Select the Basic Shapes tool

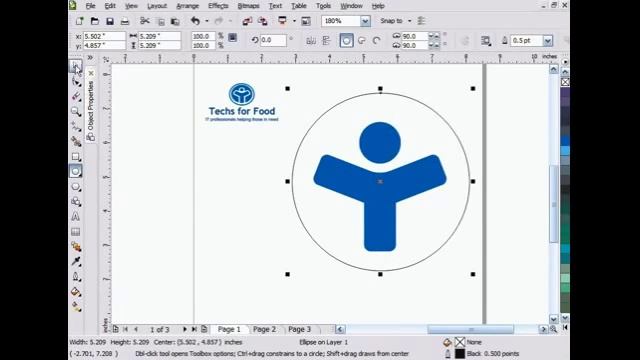pyautogui.click(x=76, y=202)
